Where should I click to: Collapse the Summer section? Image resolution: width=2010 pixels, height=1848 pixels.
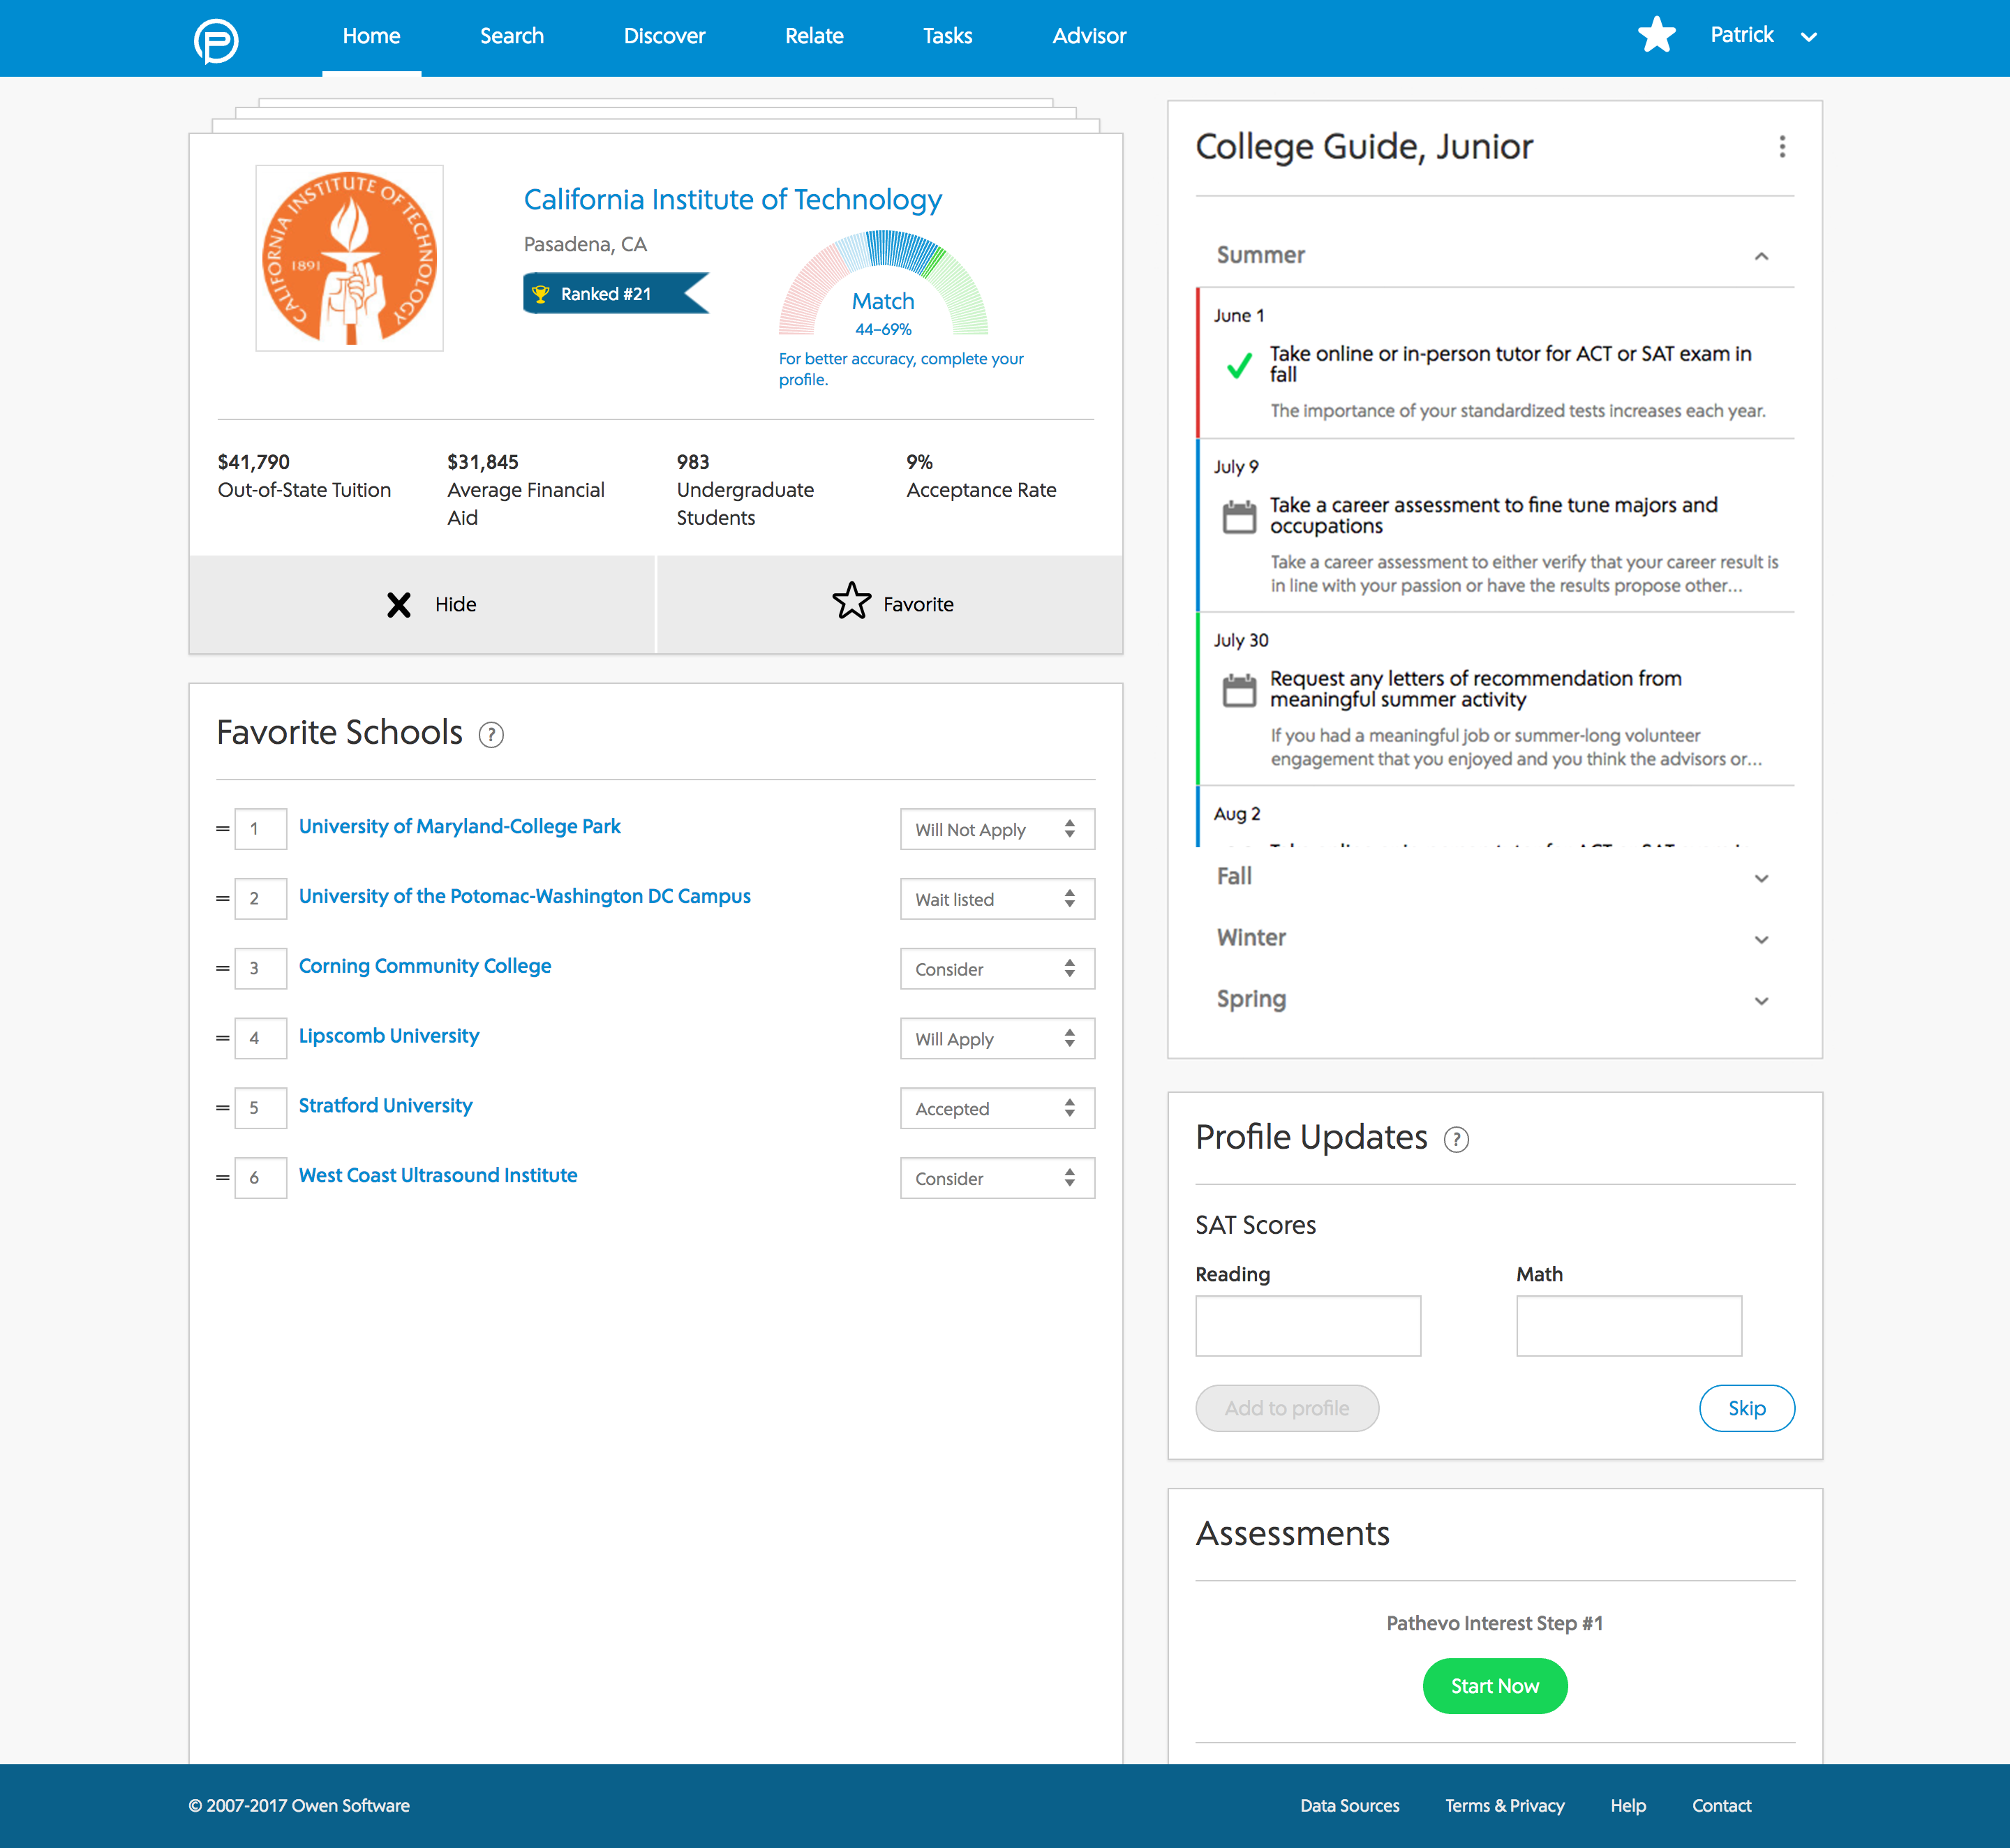pyautogui.click(x=1761, y=256)
